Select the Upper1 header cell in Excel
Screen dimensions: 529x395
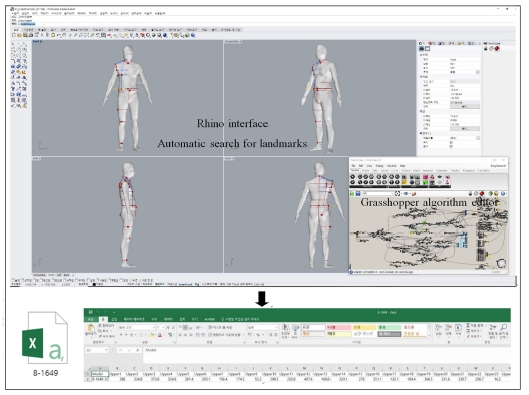pyautogui.click(x=117, y=374)
